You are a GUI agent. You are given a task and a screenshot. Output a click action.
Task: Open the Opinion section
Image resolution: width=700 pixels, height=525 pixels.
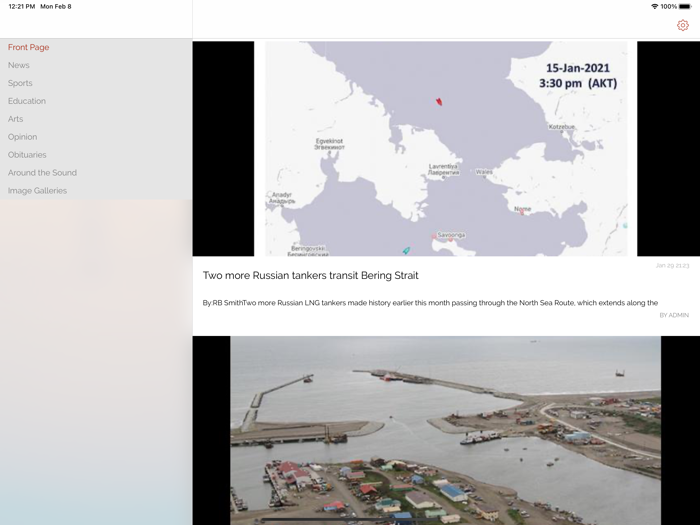22,137
